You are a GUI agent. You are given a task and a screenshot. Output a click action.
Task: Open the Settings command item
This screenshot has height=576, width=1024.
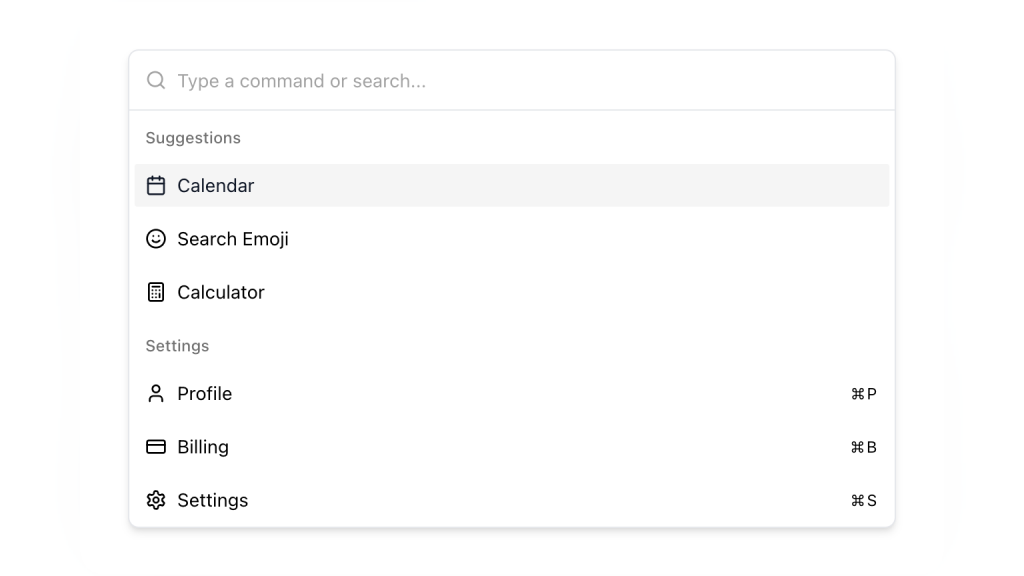213,500
